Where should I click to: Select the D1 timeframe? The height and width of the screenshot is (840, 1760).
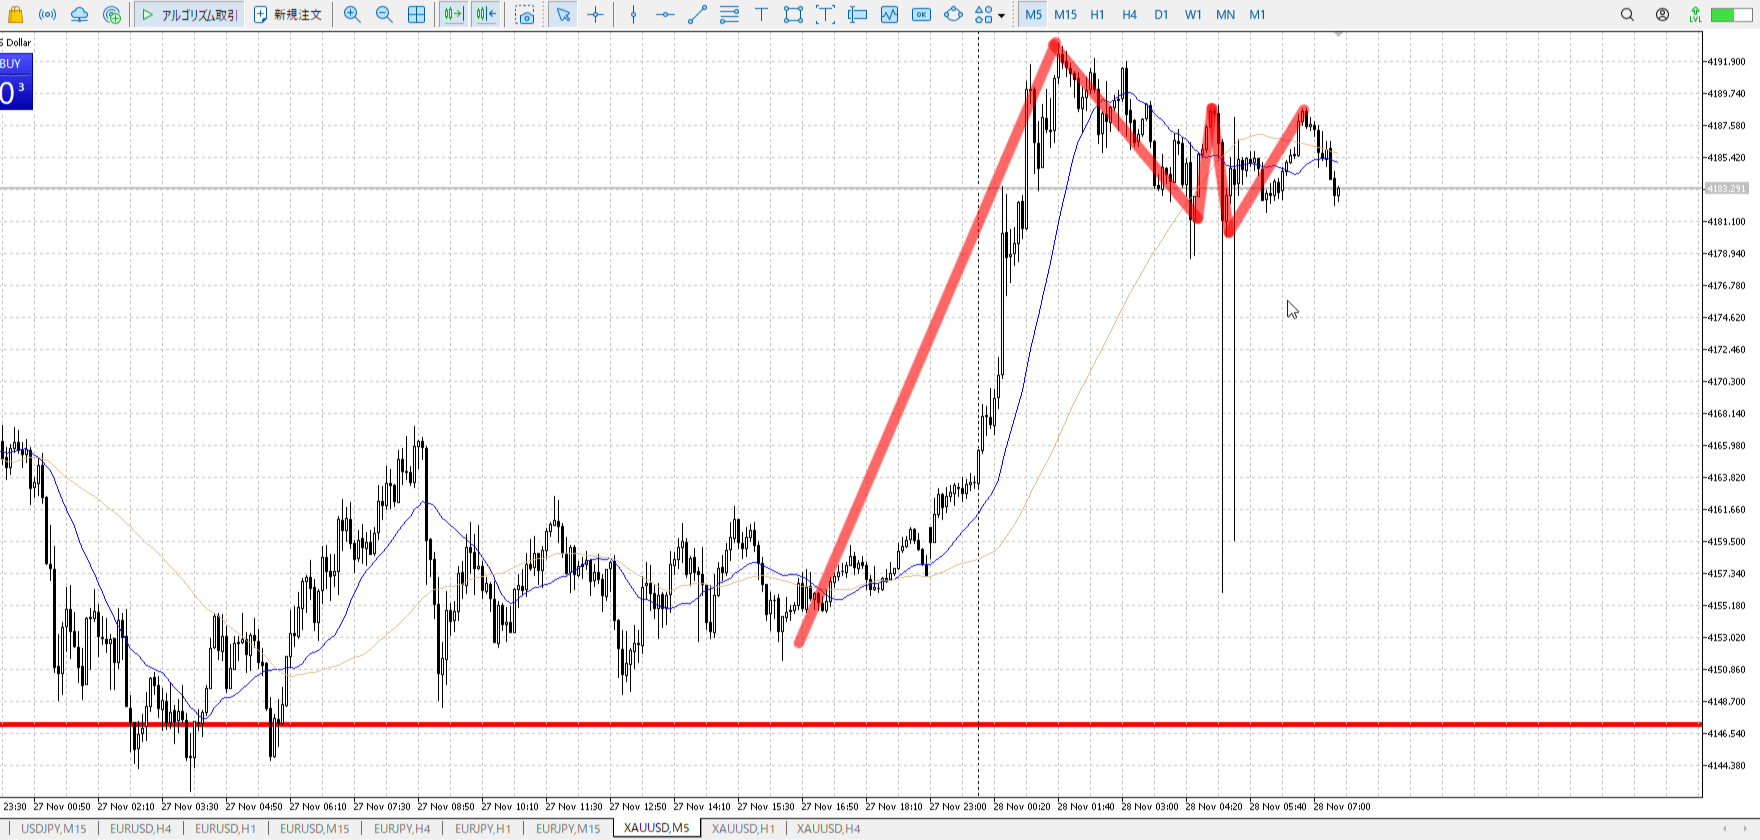pyautogui.click(x=1161, y=15)
